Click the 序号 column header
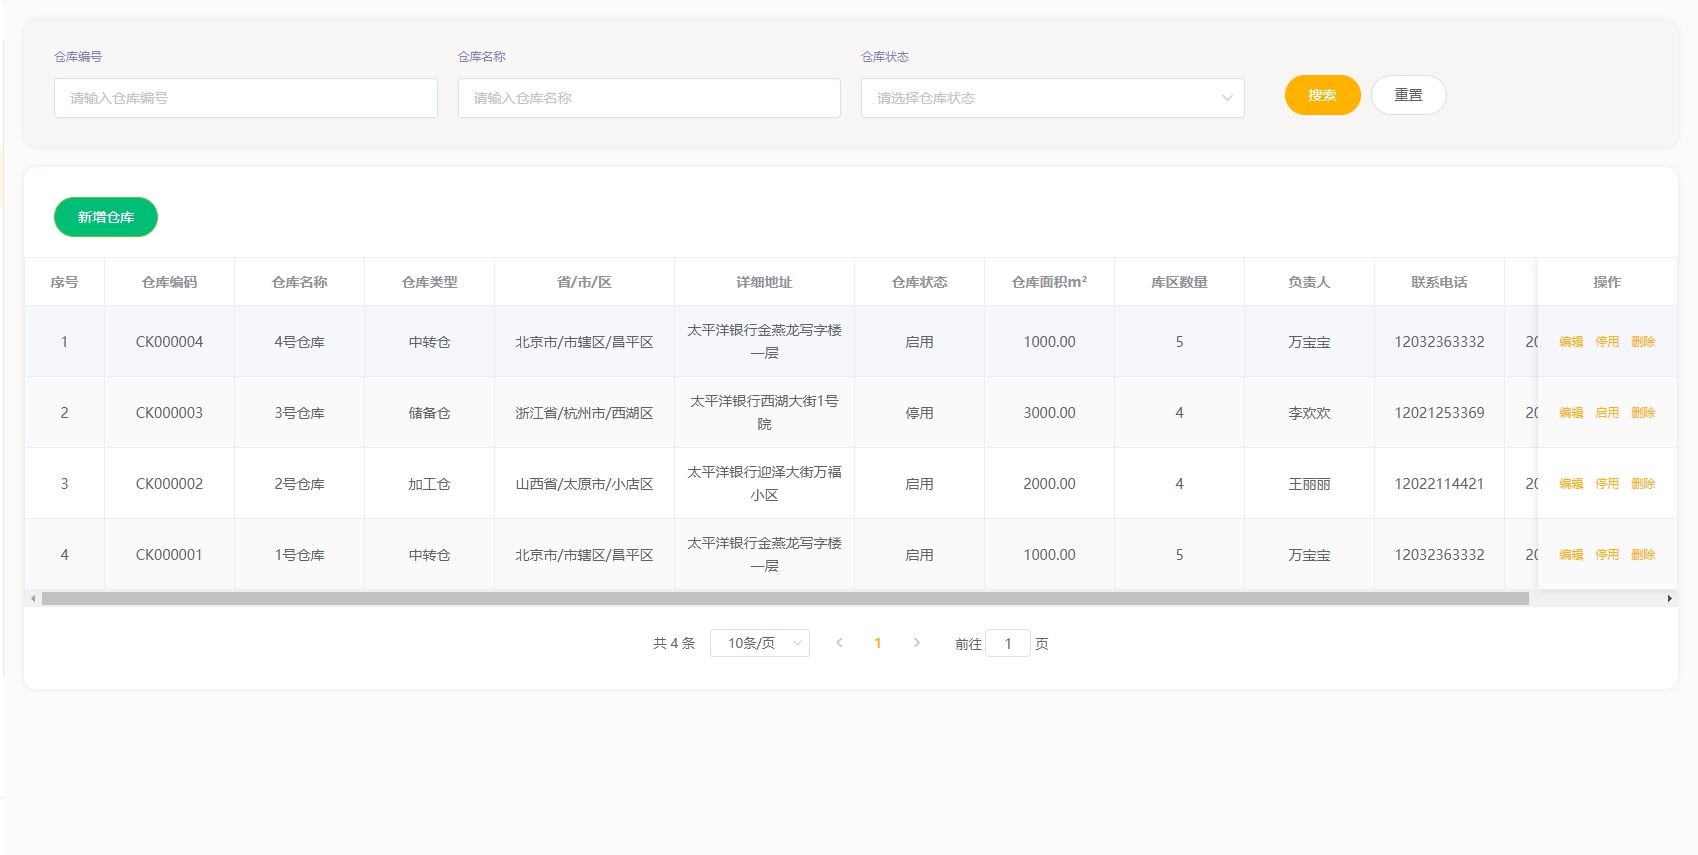This screenshot has width=1698, height=855. pos(64,282)
